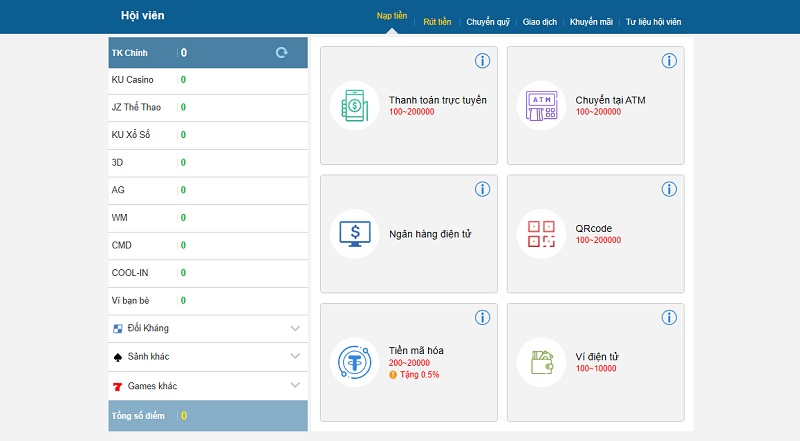Image resolution: width=800 pixels, height=441 pixels.
Task: Open info icon on Chuyển tại ATM card
Action: click(x=669, y=61)
